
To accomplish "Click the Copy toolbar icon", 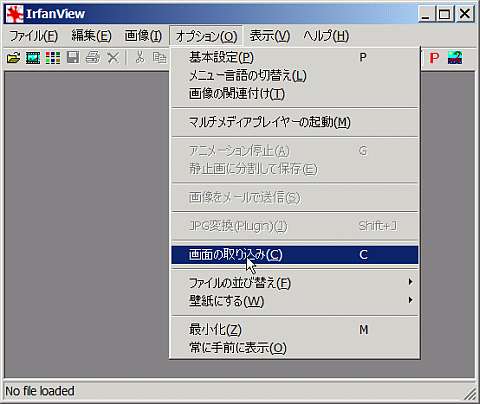I will (159, 58).
